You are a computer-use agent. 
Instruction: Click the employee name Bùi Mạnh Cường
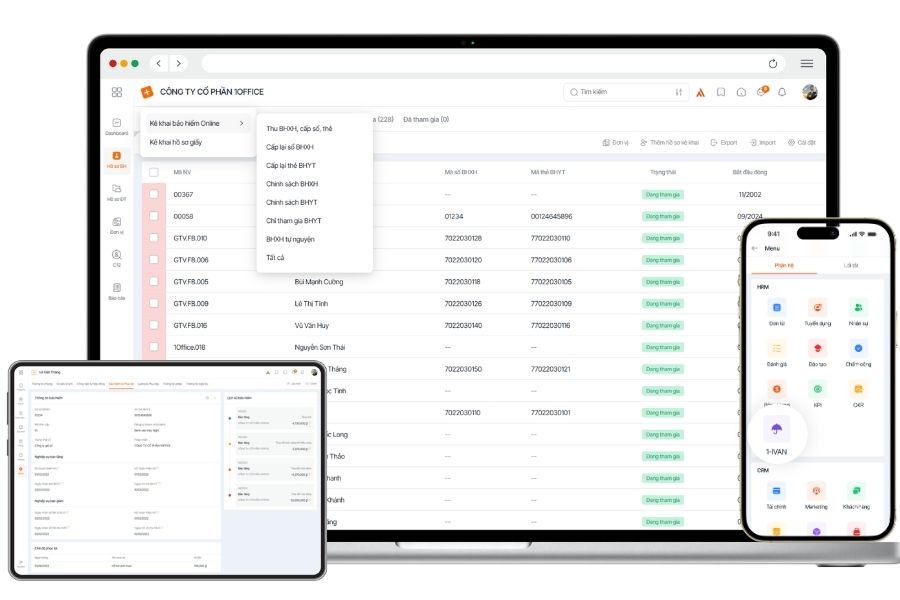pyautogui.click(x=319, y=282)
